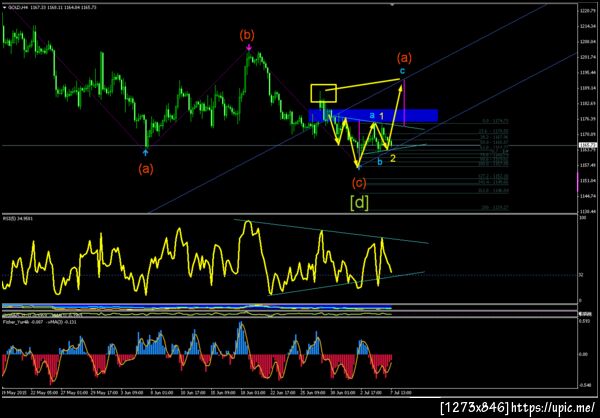Image resolution: width=600 pixels, height=418 pixels.
Task: Select the cyan c label at the projected top
Action: pyautogui.click(x=401, y=71)
